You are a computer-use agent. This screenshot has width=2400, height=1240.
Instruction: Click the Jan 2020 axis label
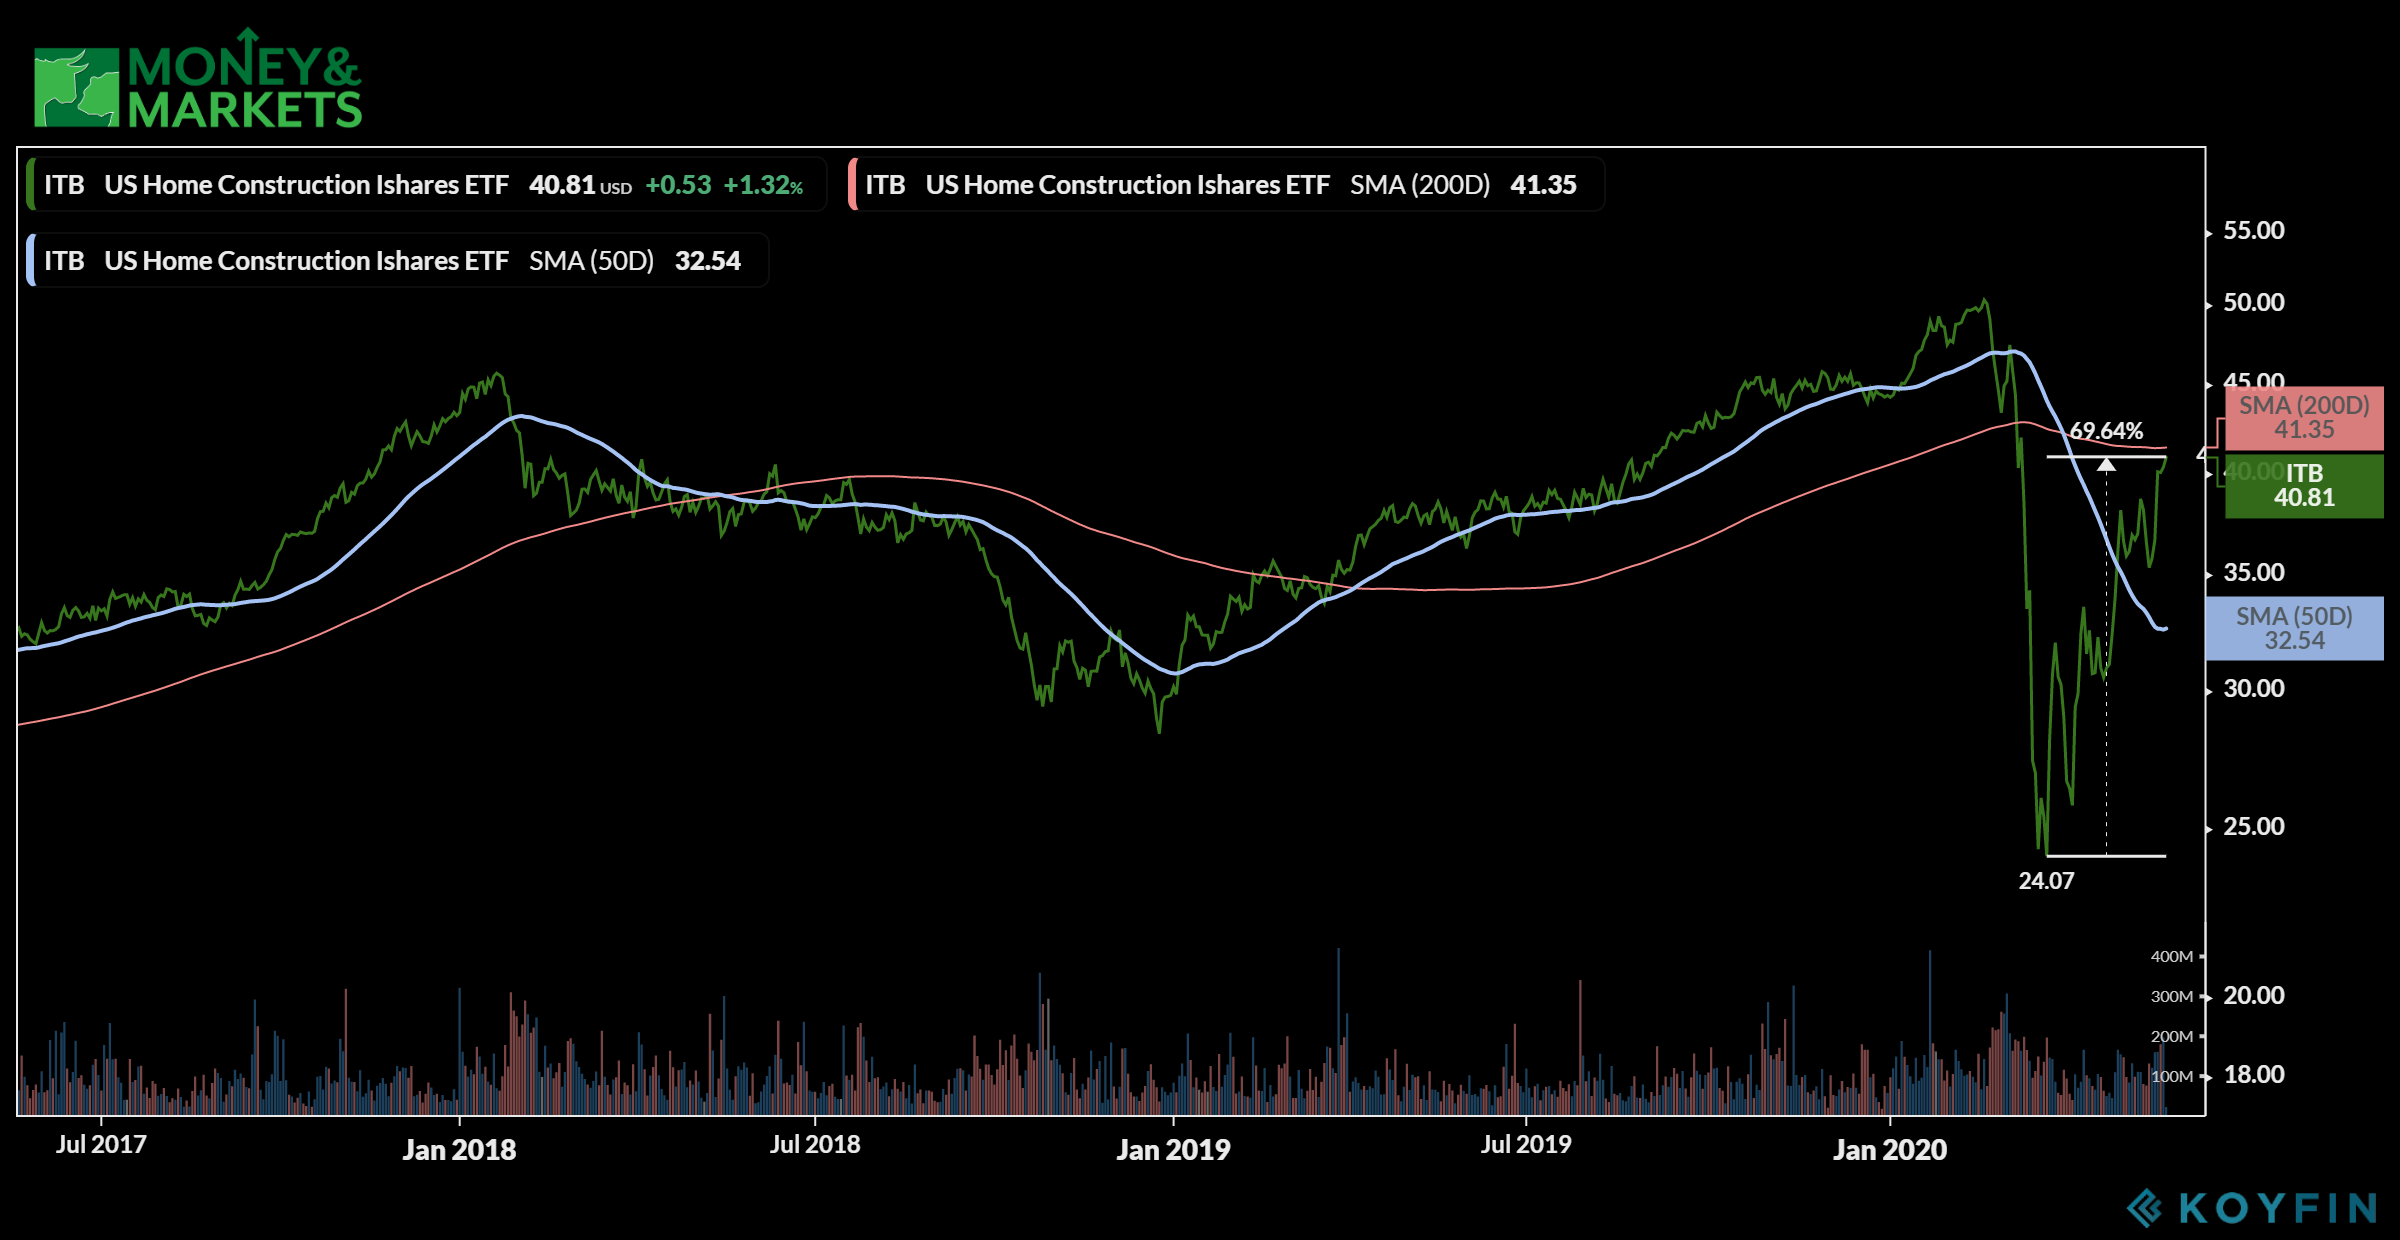tap(1890, 1150)
